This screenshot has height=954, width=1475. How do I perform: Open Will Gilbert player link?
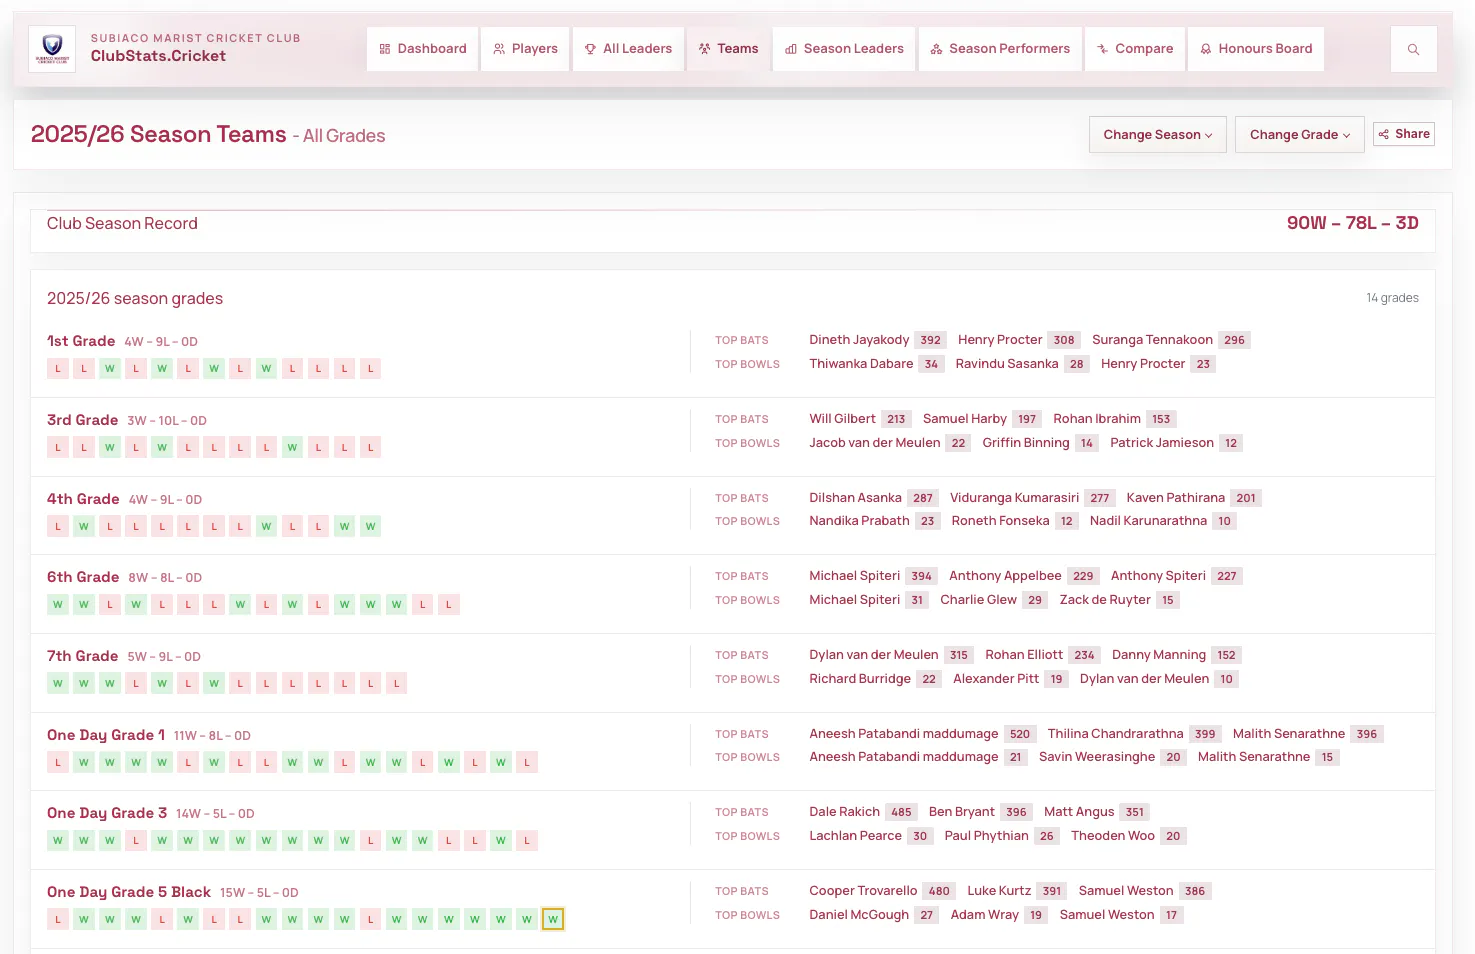[842, 419]
